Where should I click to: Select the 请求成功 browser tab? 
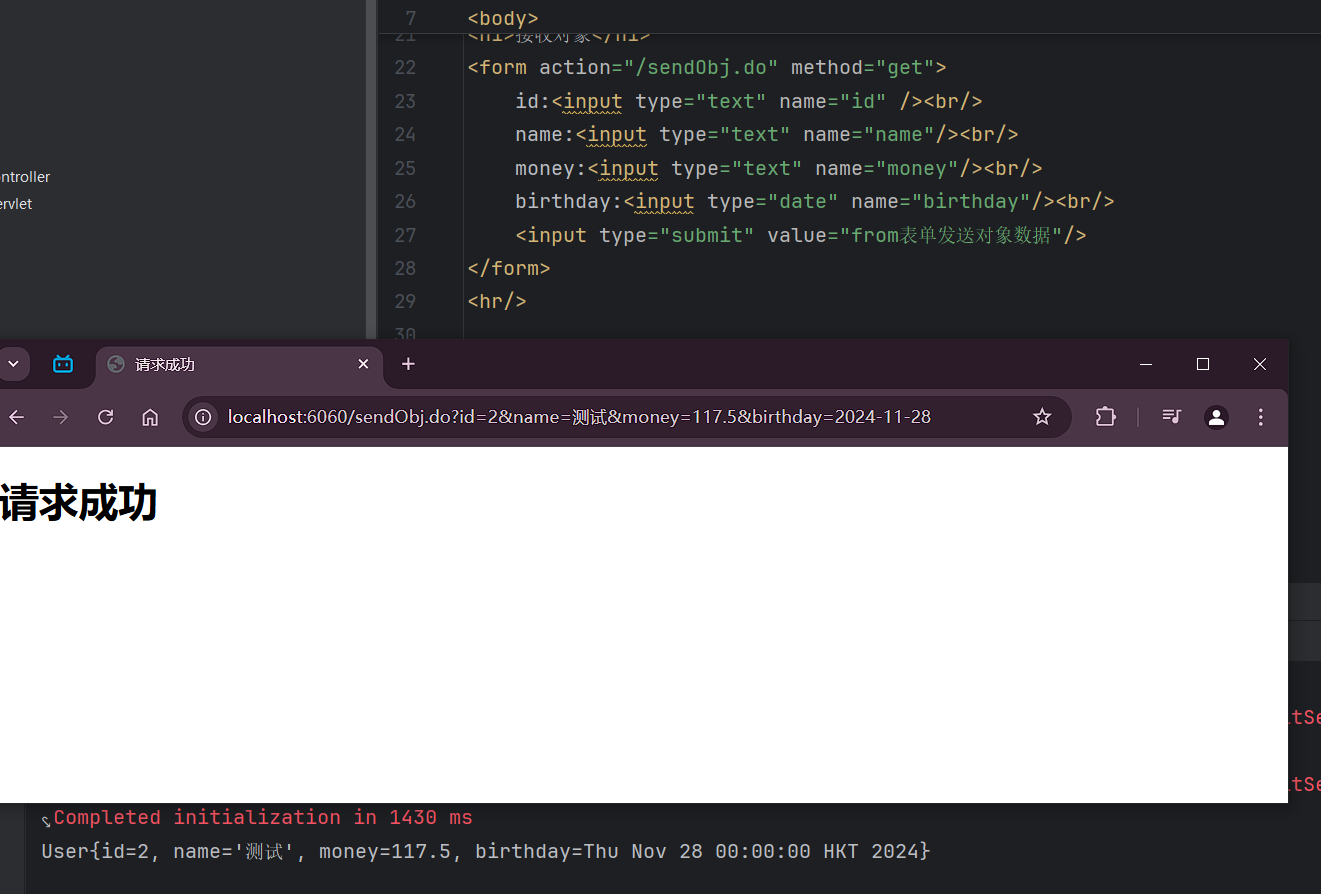[220, 365]
